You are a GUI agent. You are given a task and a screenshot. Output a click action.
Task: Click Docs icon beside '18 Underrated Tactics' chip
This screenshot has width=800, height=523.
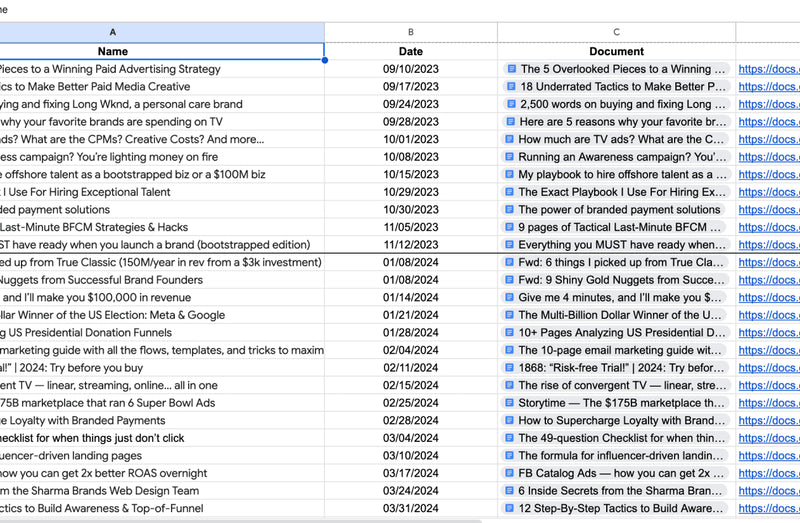pyautogui.click(x=511, y=87)
